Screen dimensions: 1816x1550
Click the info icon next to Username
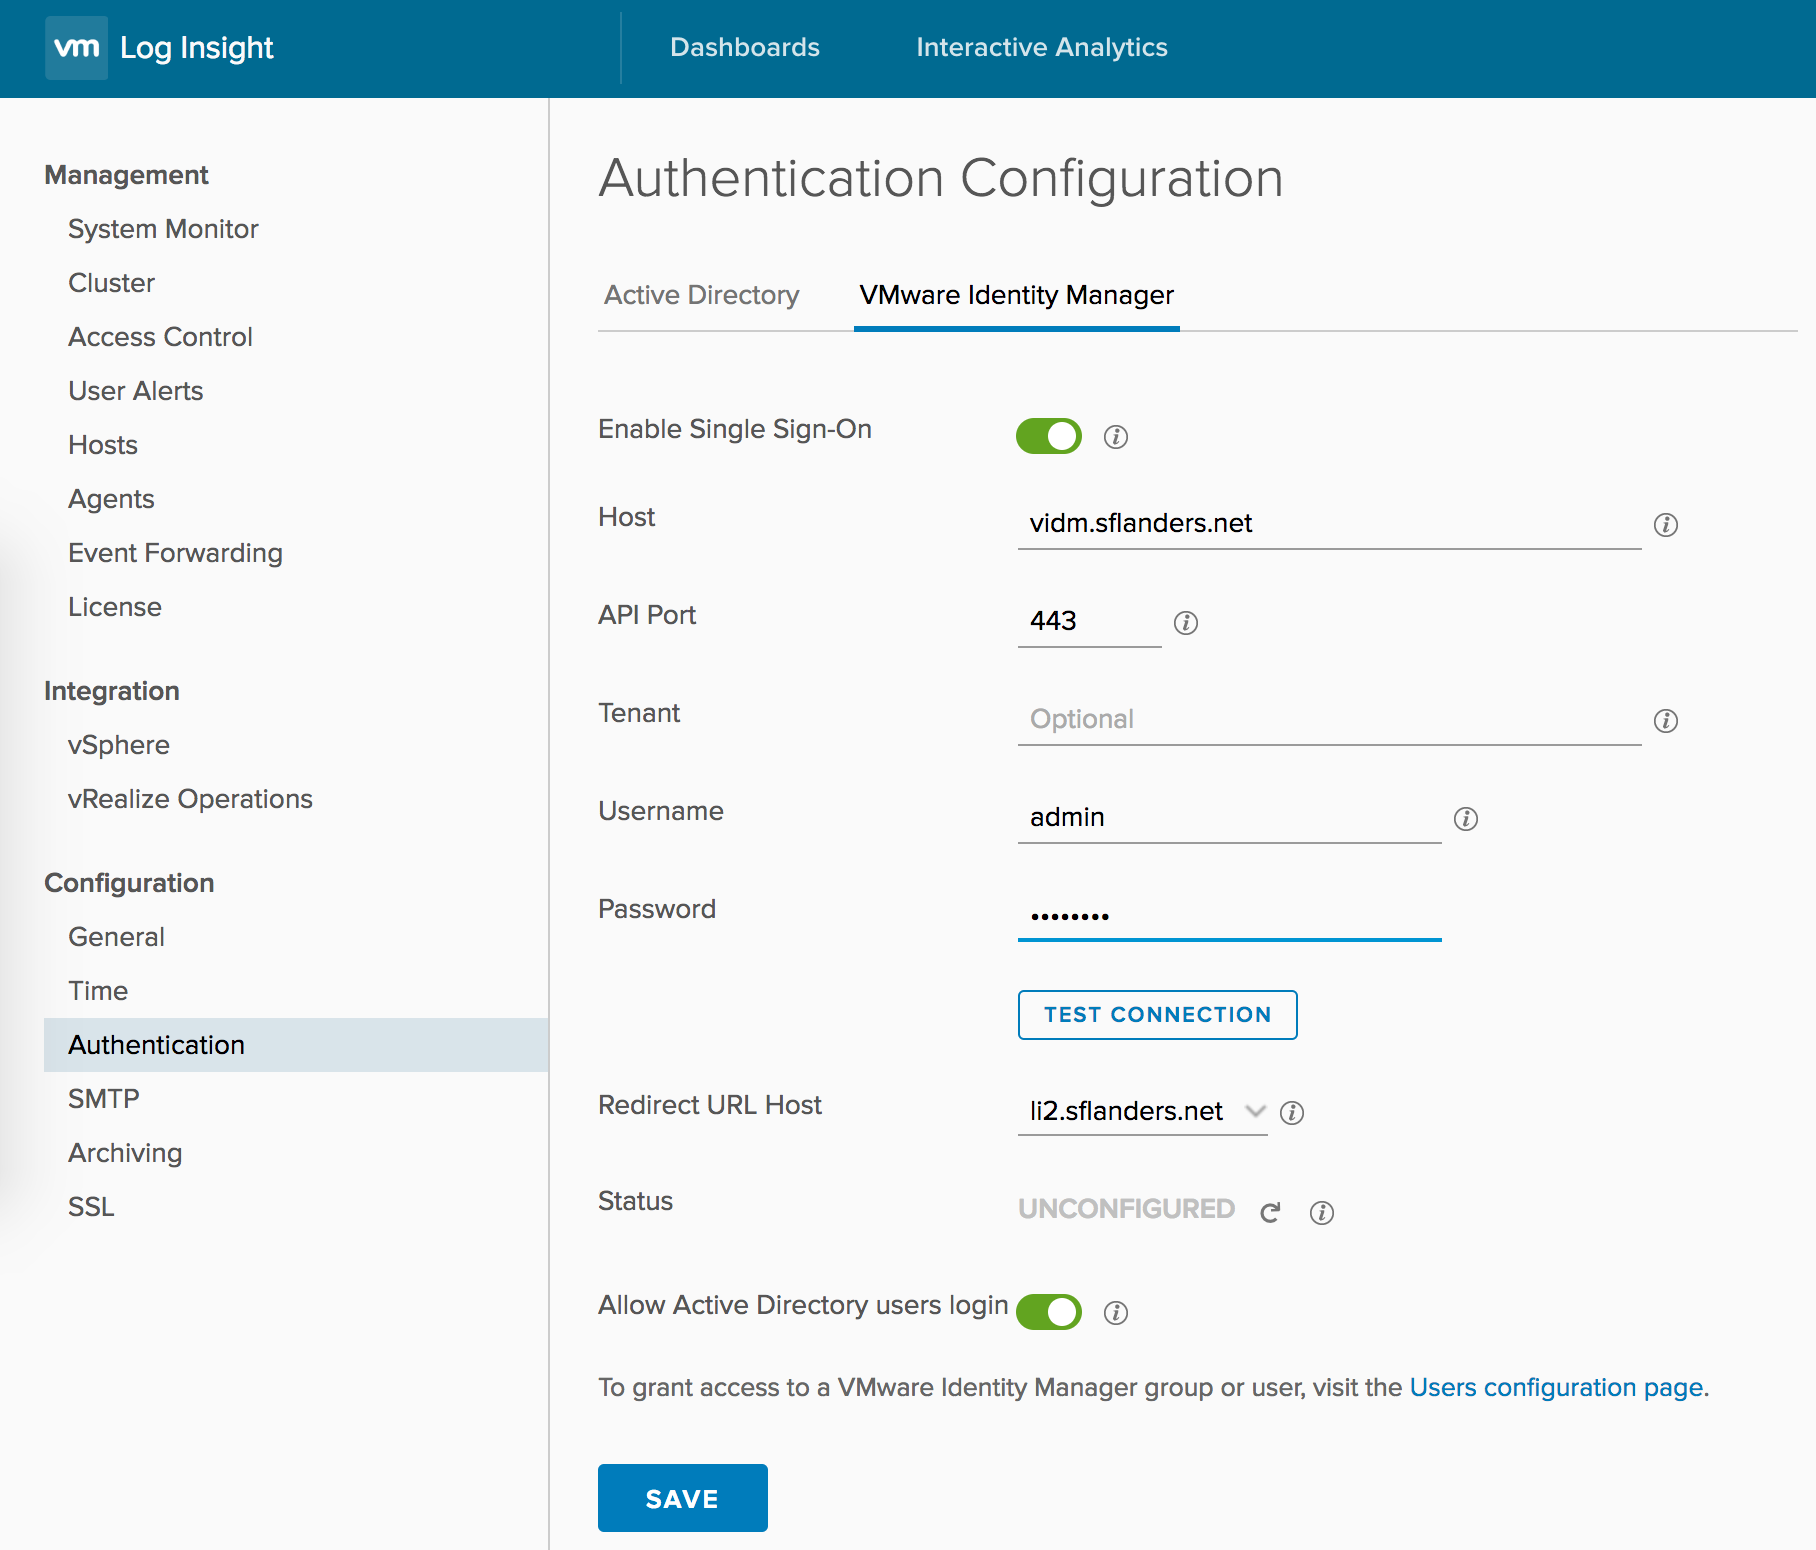coord(1465,819)
